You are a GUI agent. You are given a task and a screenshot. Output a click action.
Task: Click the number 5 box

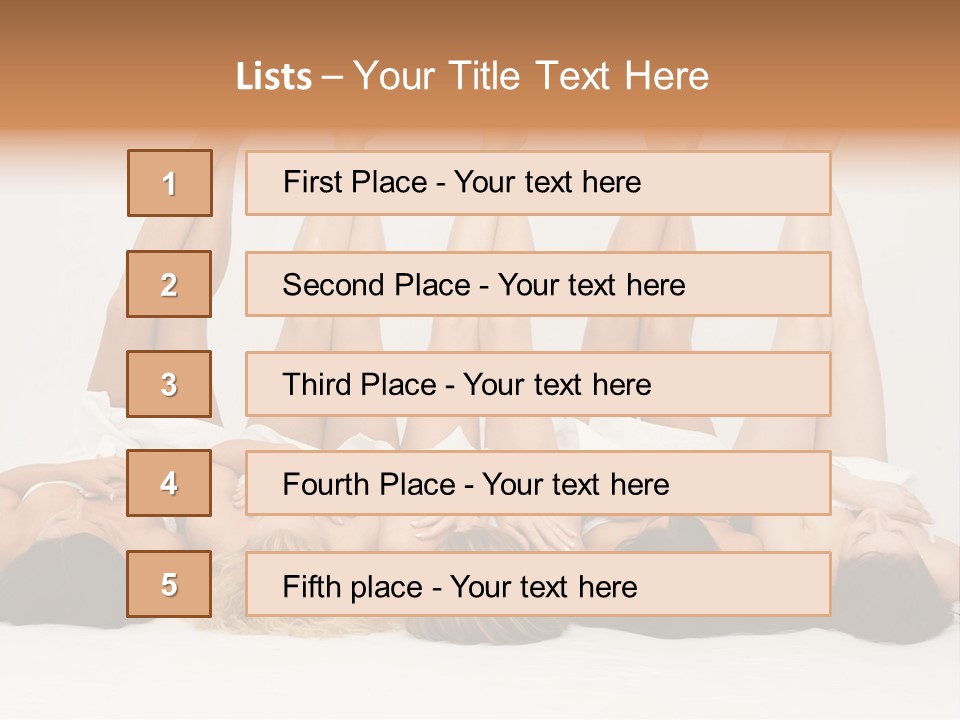click(x=169, y=584)
